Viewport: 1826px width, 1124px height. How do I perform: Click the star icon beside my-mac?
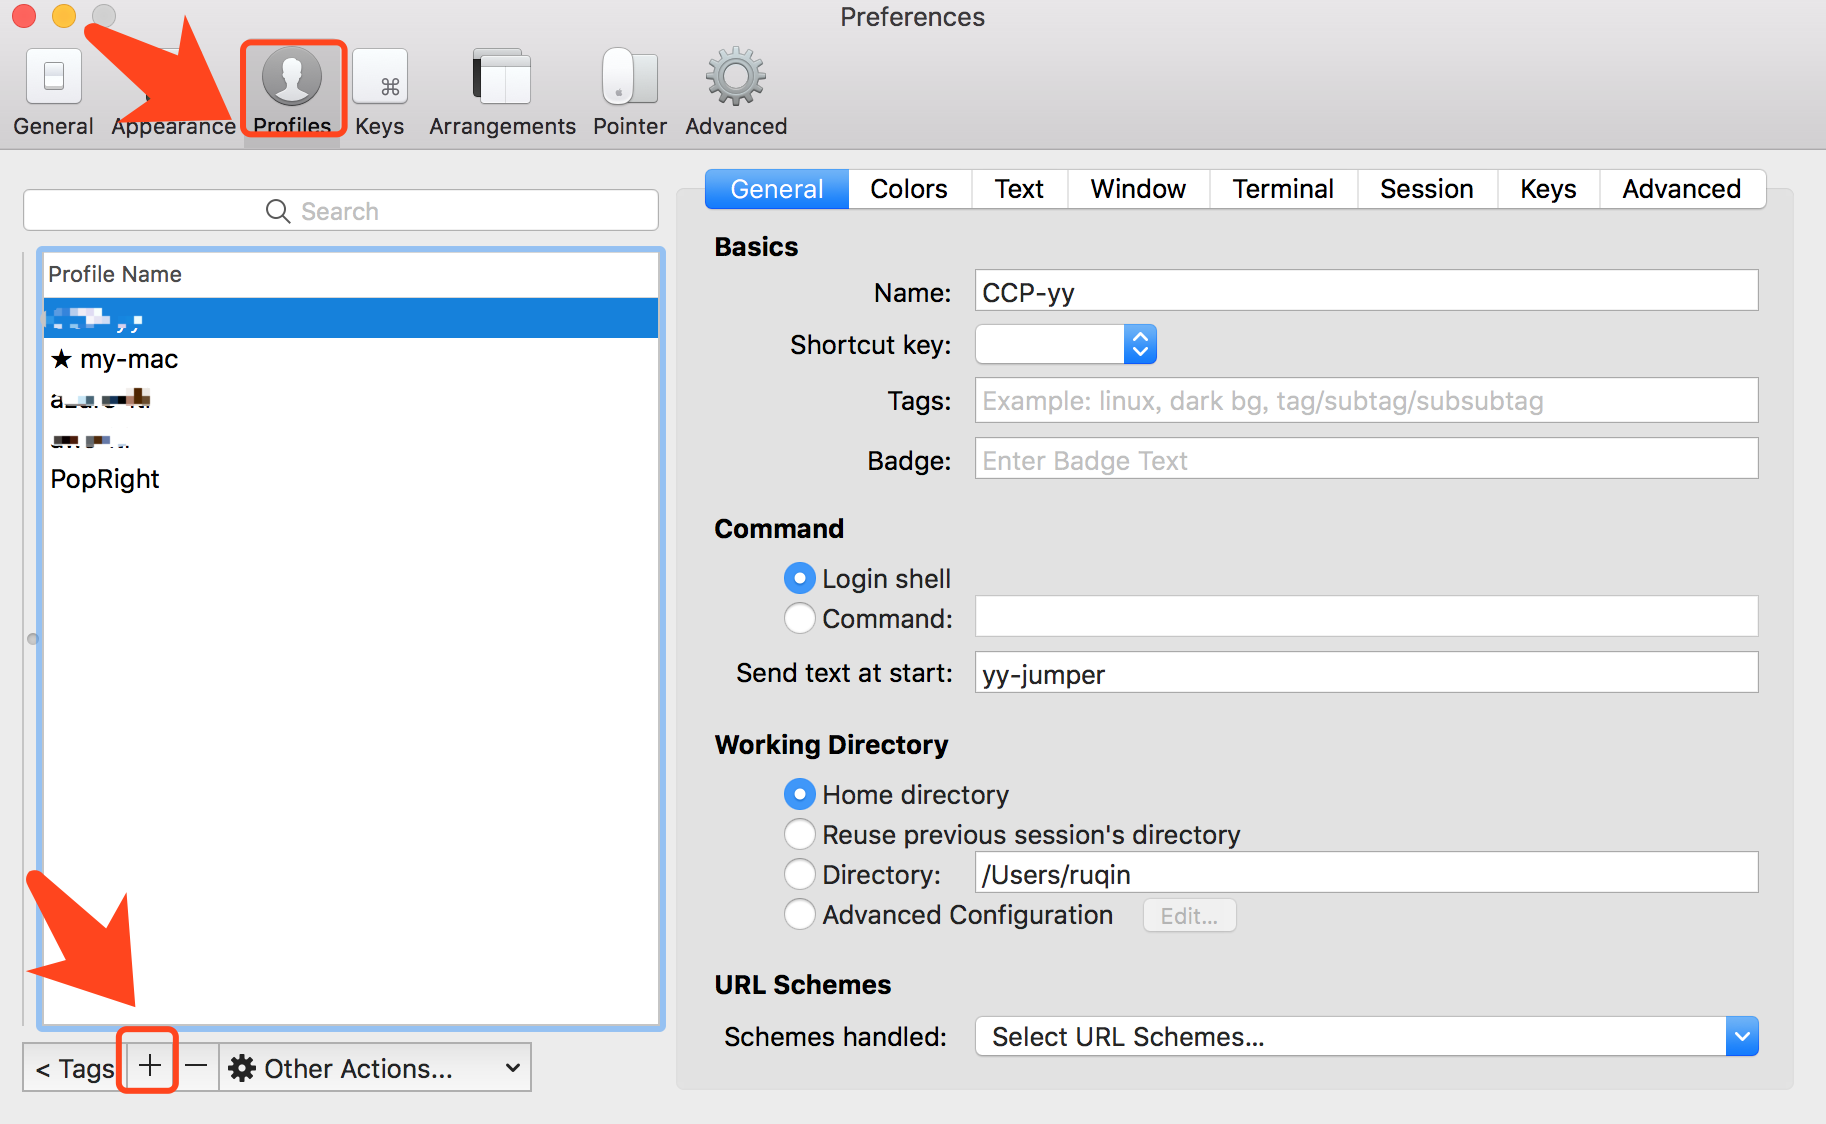pyautogui.click(x=61, y=359)
